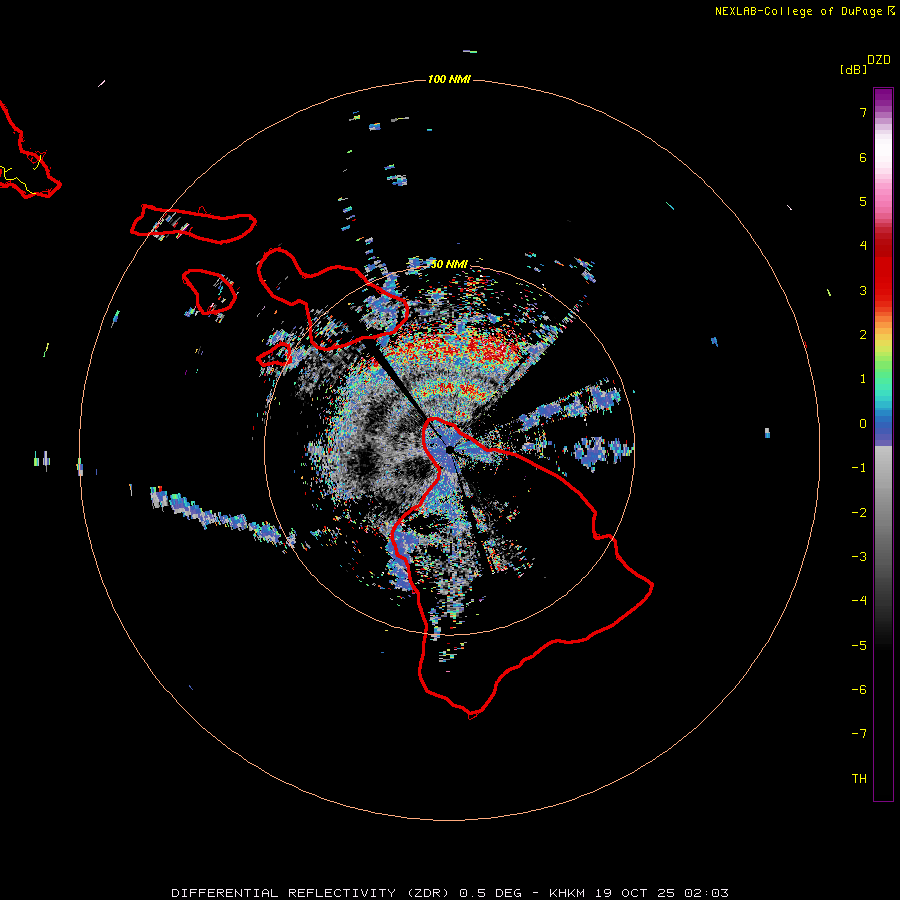Click the 0 value on color scale

[x=863, y=424]
